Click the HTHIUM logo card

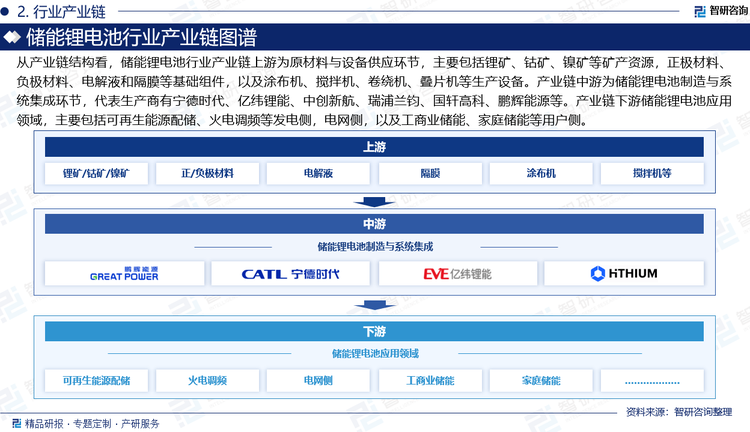point(624,273)
